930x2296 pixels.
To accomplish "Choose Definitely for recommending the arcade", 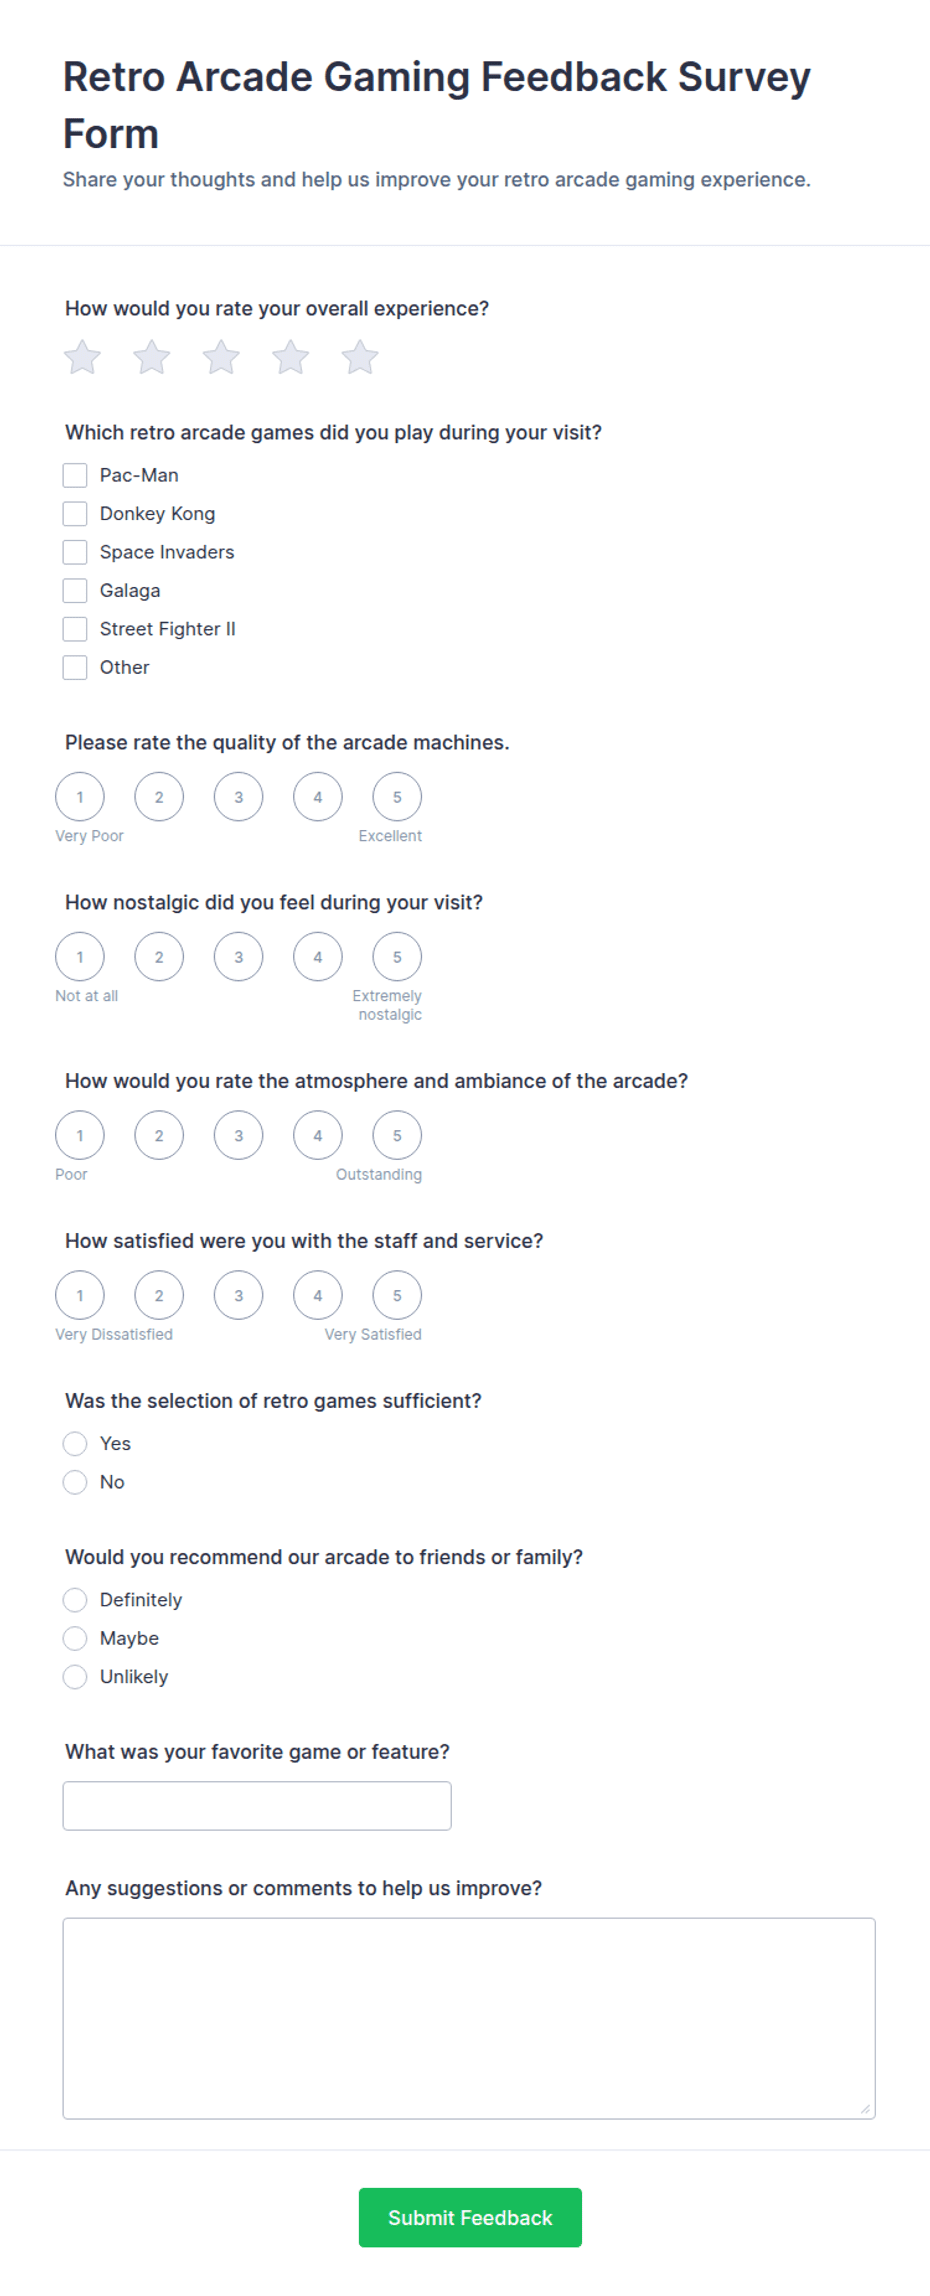I will [75, 1600].
